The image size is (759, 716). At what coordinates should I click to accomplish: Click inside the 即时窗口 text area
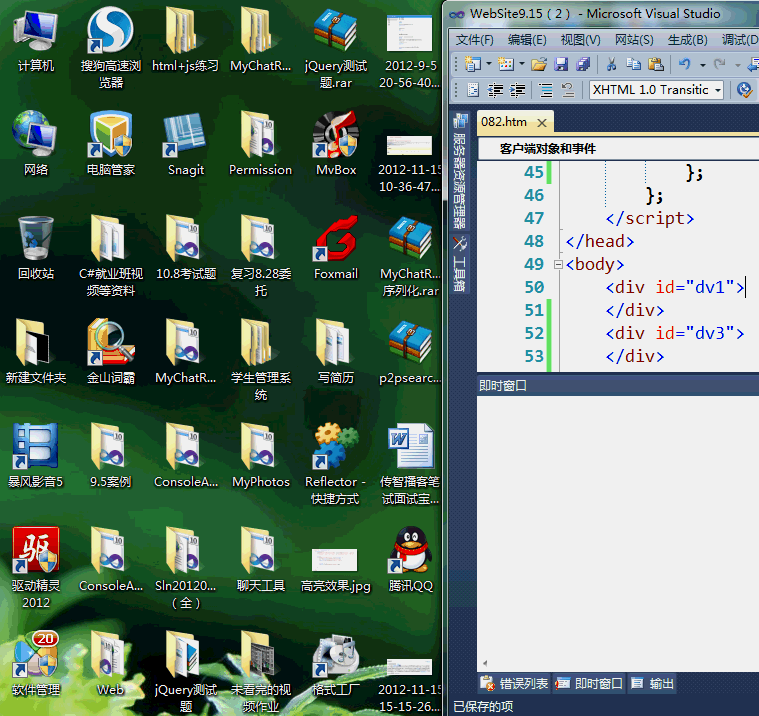coord(615,530)
